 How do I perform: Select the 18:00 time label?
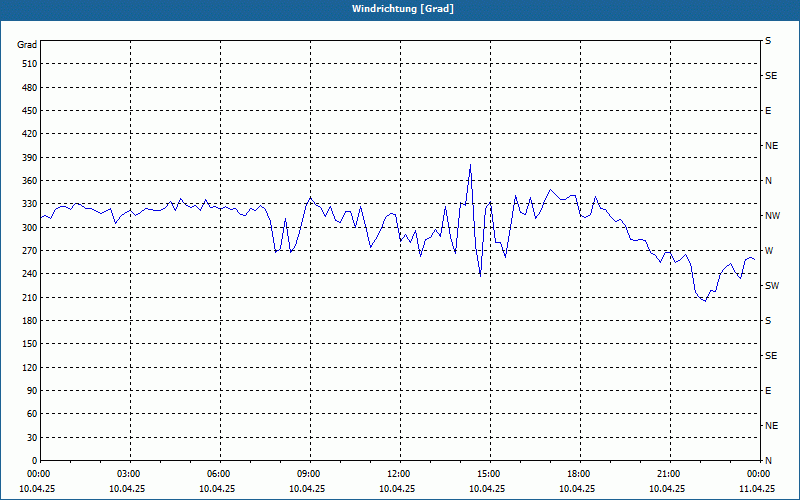pyautogui.click(x=578, y=474)
